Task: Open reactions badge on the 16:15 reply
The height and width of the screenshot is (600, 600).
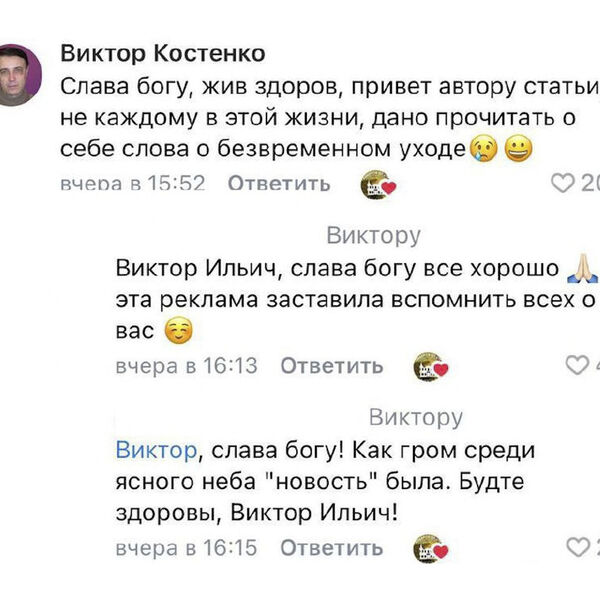Action: pos(431,548)
